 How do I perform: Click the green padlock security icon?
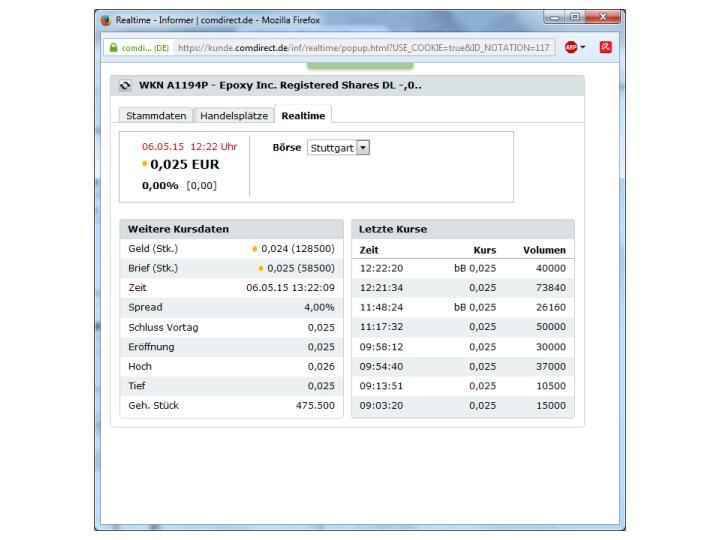pos(113,48)
